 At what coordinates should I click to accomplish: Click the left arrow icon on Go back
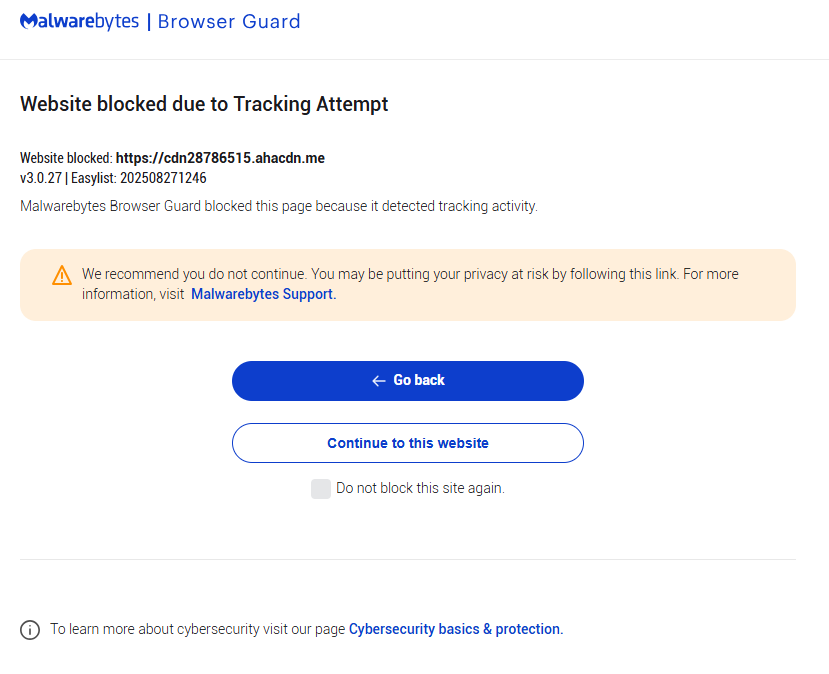click(x=378, y=381)
